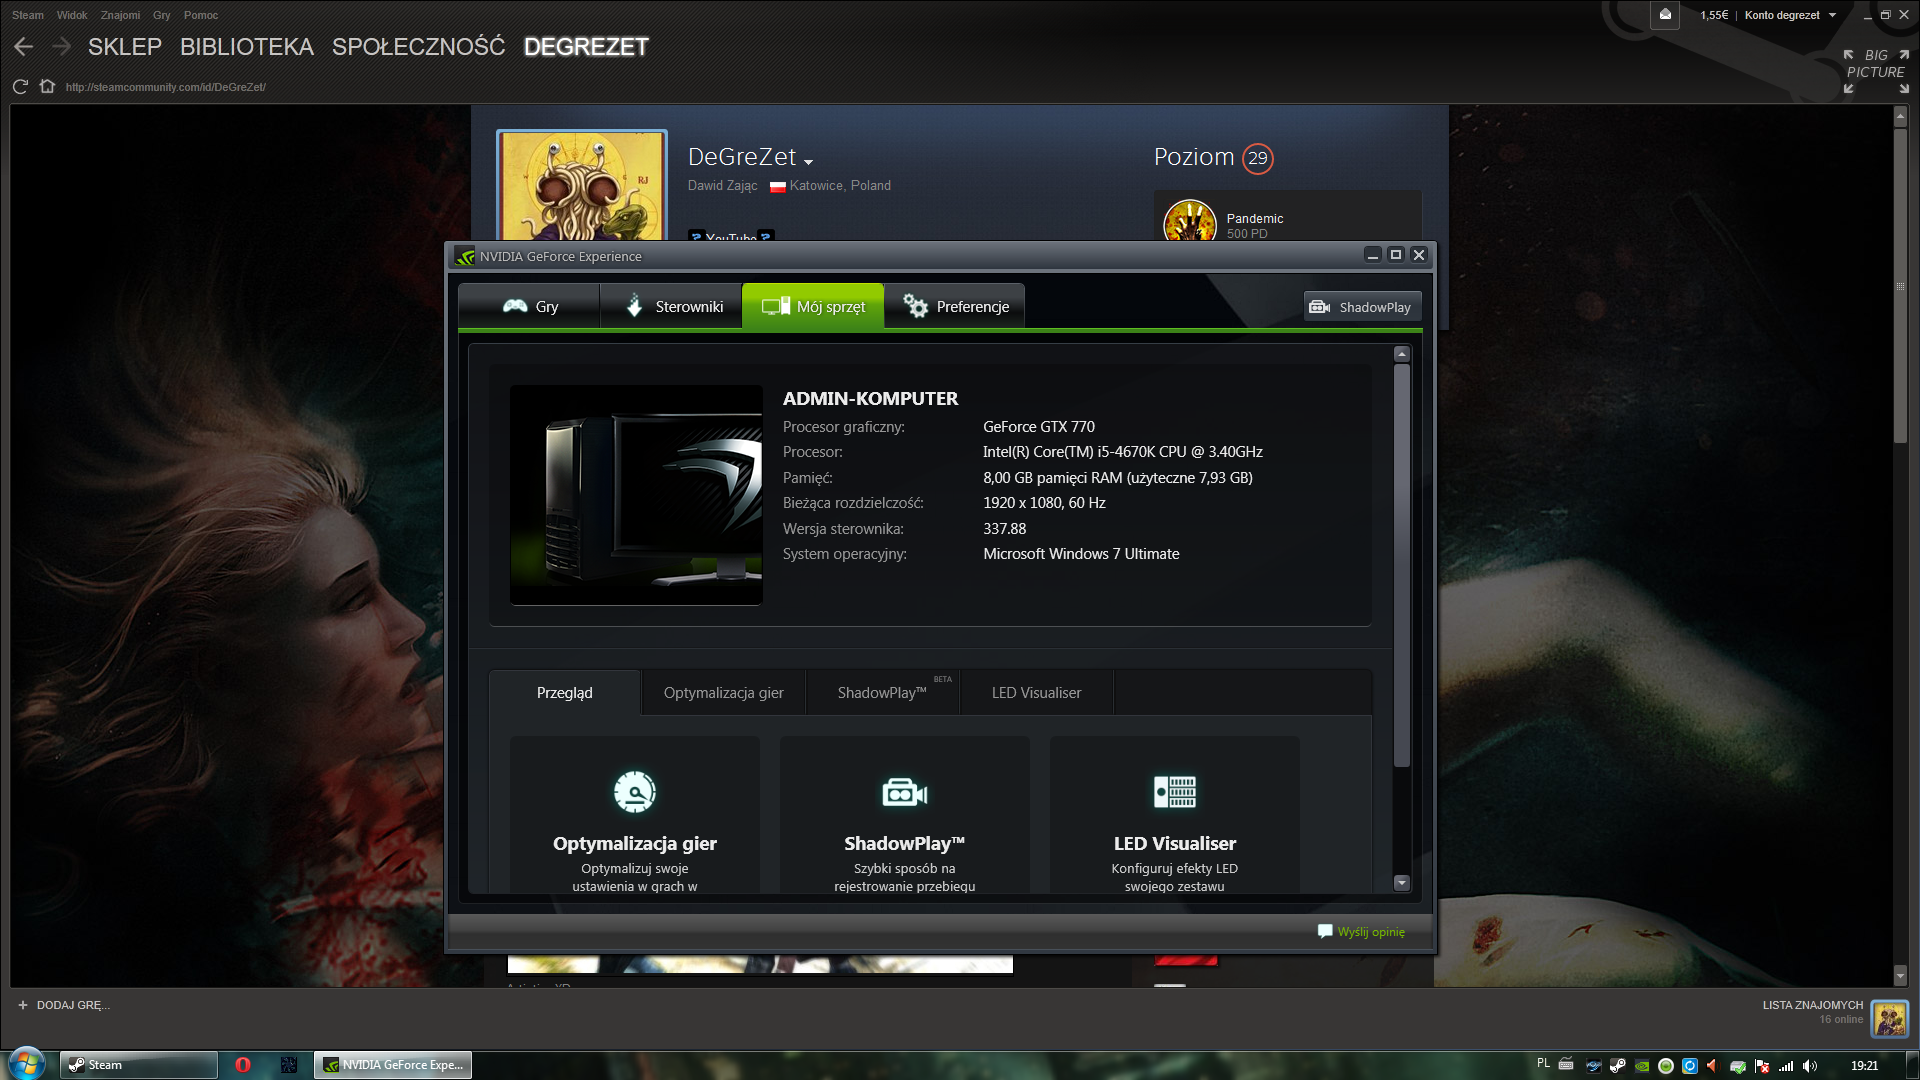Viewport: 1920px width, 1080px height.
Task: Switch to NVIDIA GeForce Experience in the taskbar
Action: 393,1065
